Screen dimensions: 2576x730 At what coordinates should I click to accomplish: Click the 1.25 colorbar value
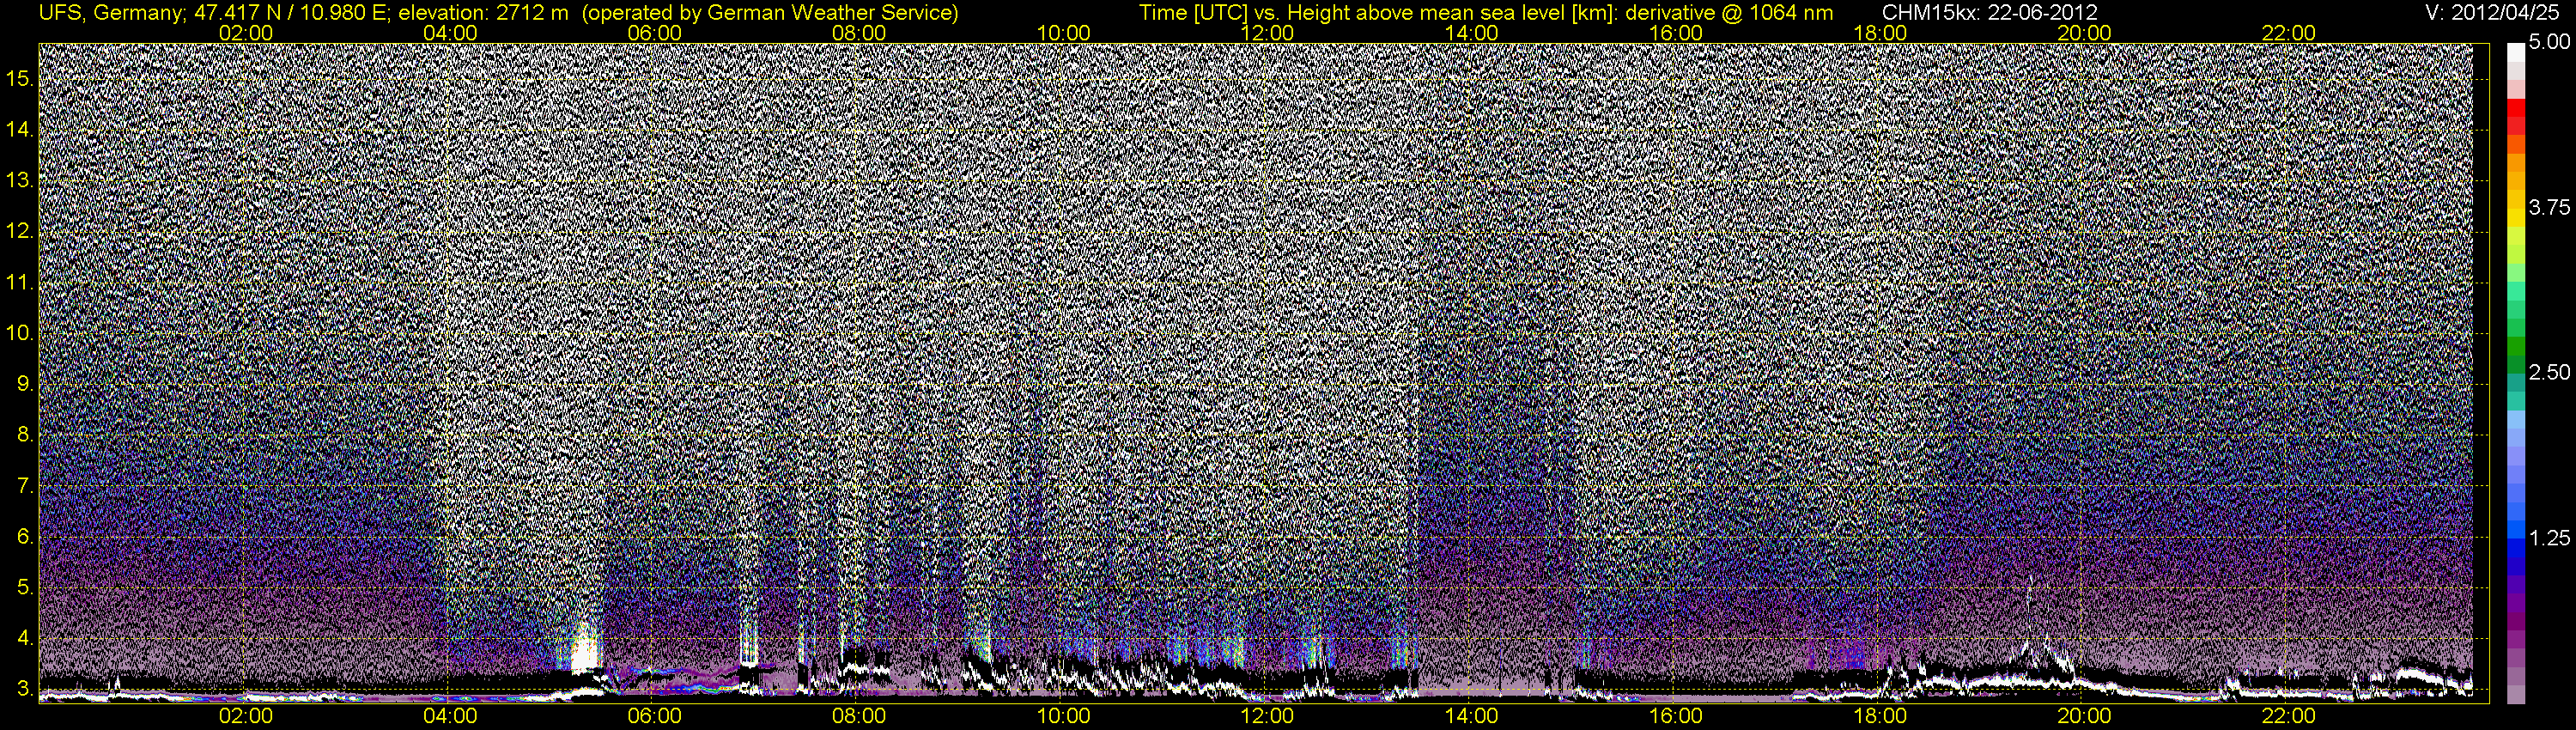point(2549,538)
